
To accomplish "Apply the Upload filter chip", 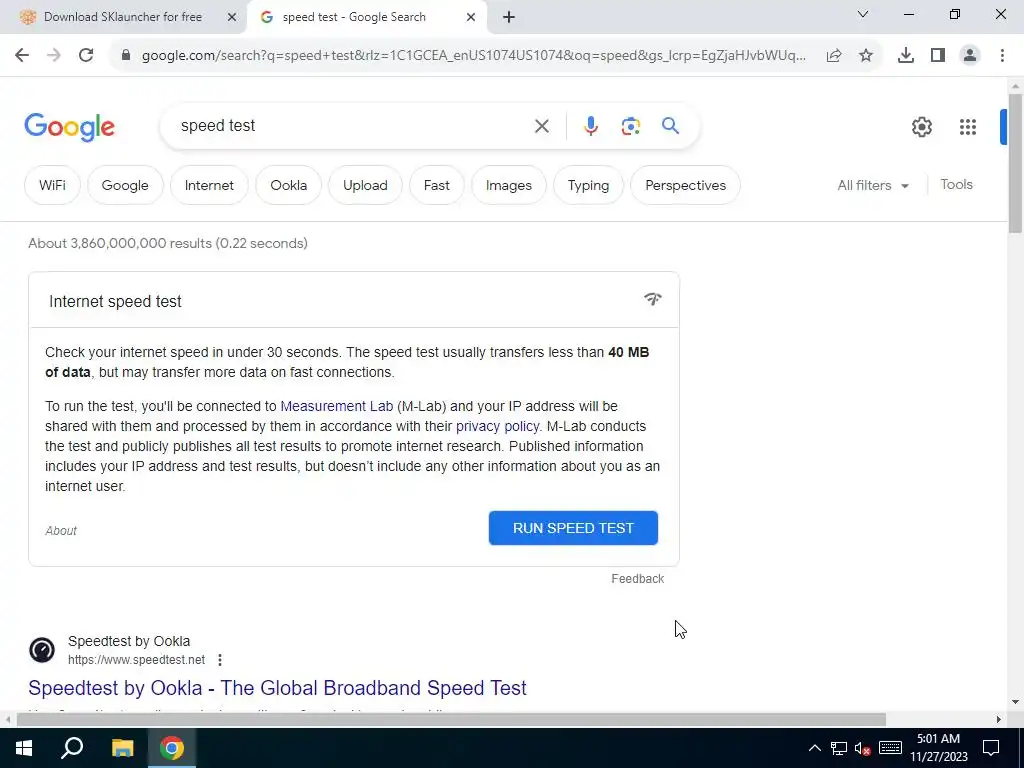I will [x=365, y=185].
